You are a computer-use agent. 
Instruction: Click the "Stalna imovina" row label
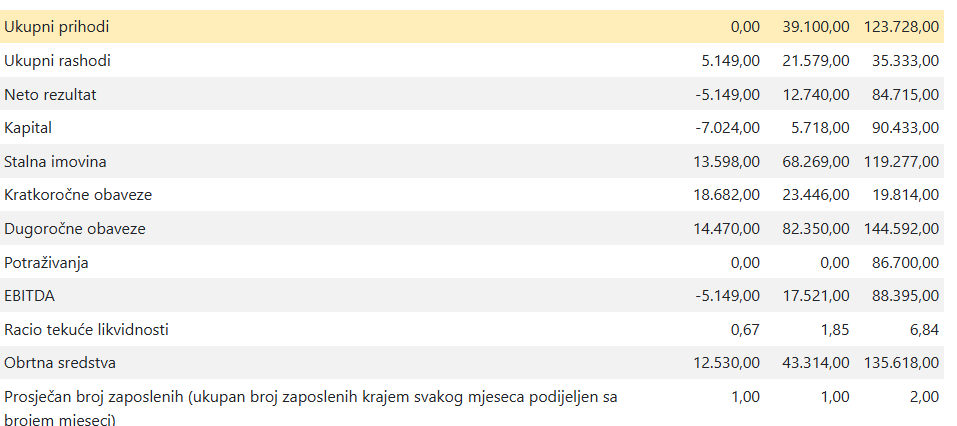tap(55, 161)
